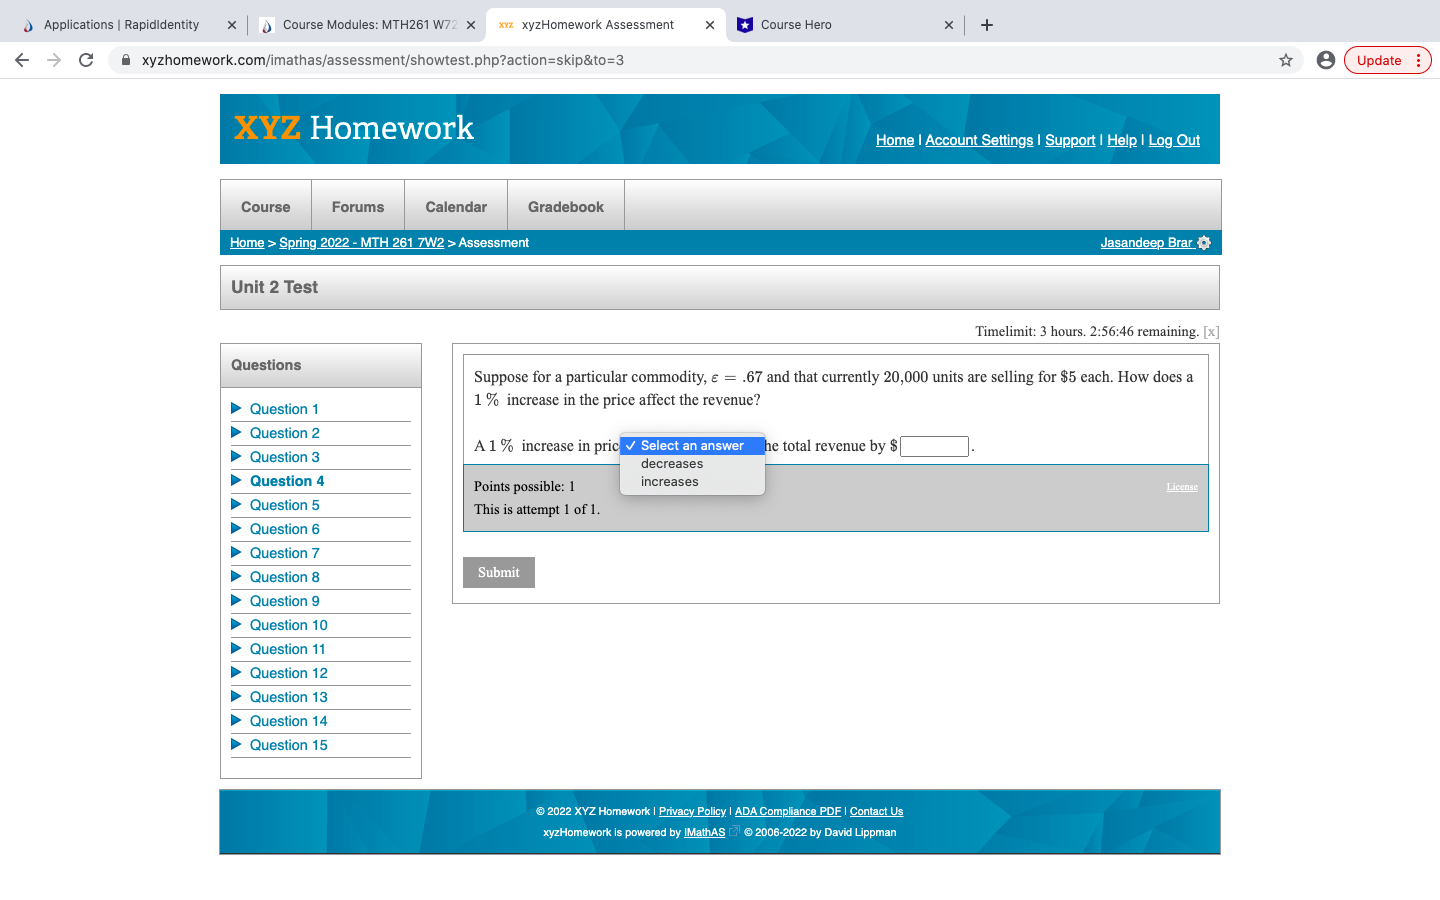Viewport: 1440px width, 900px height.
Task: Open the Spring 2022 - MTH 261 7W2 breadcrumb link
Action: (x=362, y=242)
